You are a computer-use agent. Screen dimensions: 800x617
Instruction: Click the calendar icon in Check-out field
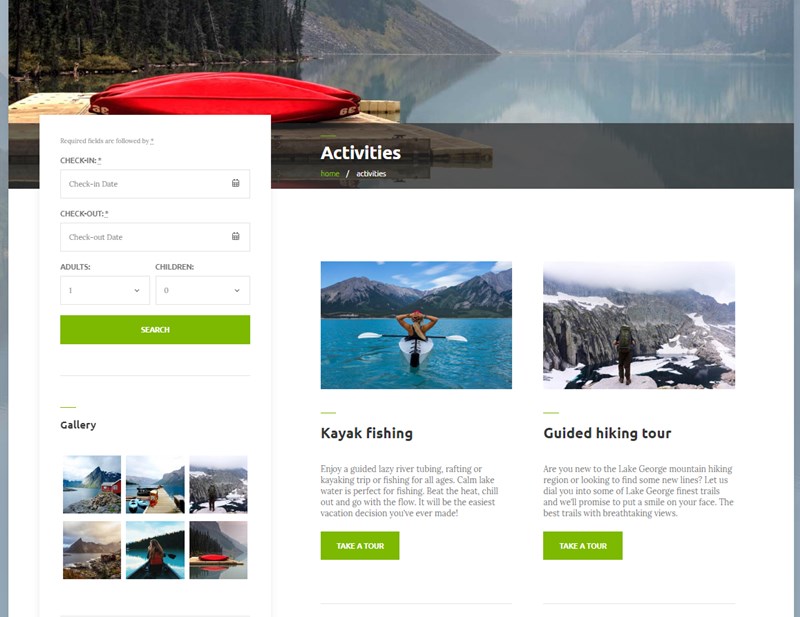[236, 236]
